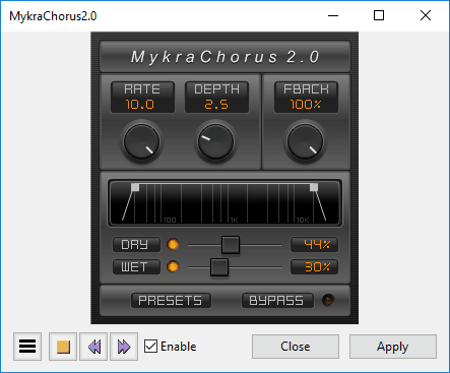Toggle the BYPASS button
Screen dimensions: 450x373
277,300
